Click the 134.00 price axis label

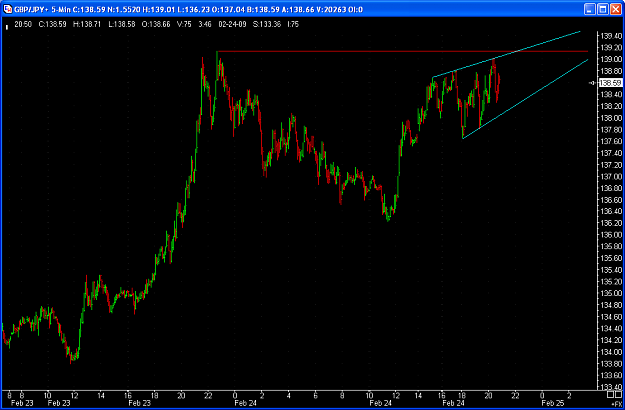click(x=610, y=352)
